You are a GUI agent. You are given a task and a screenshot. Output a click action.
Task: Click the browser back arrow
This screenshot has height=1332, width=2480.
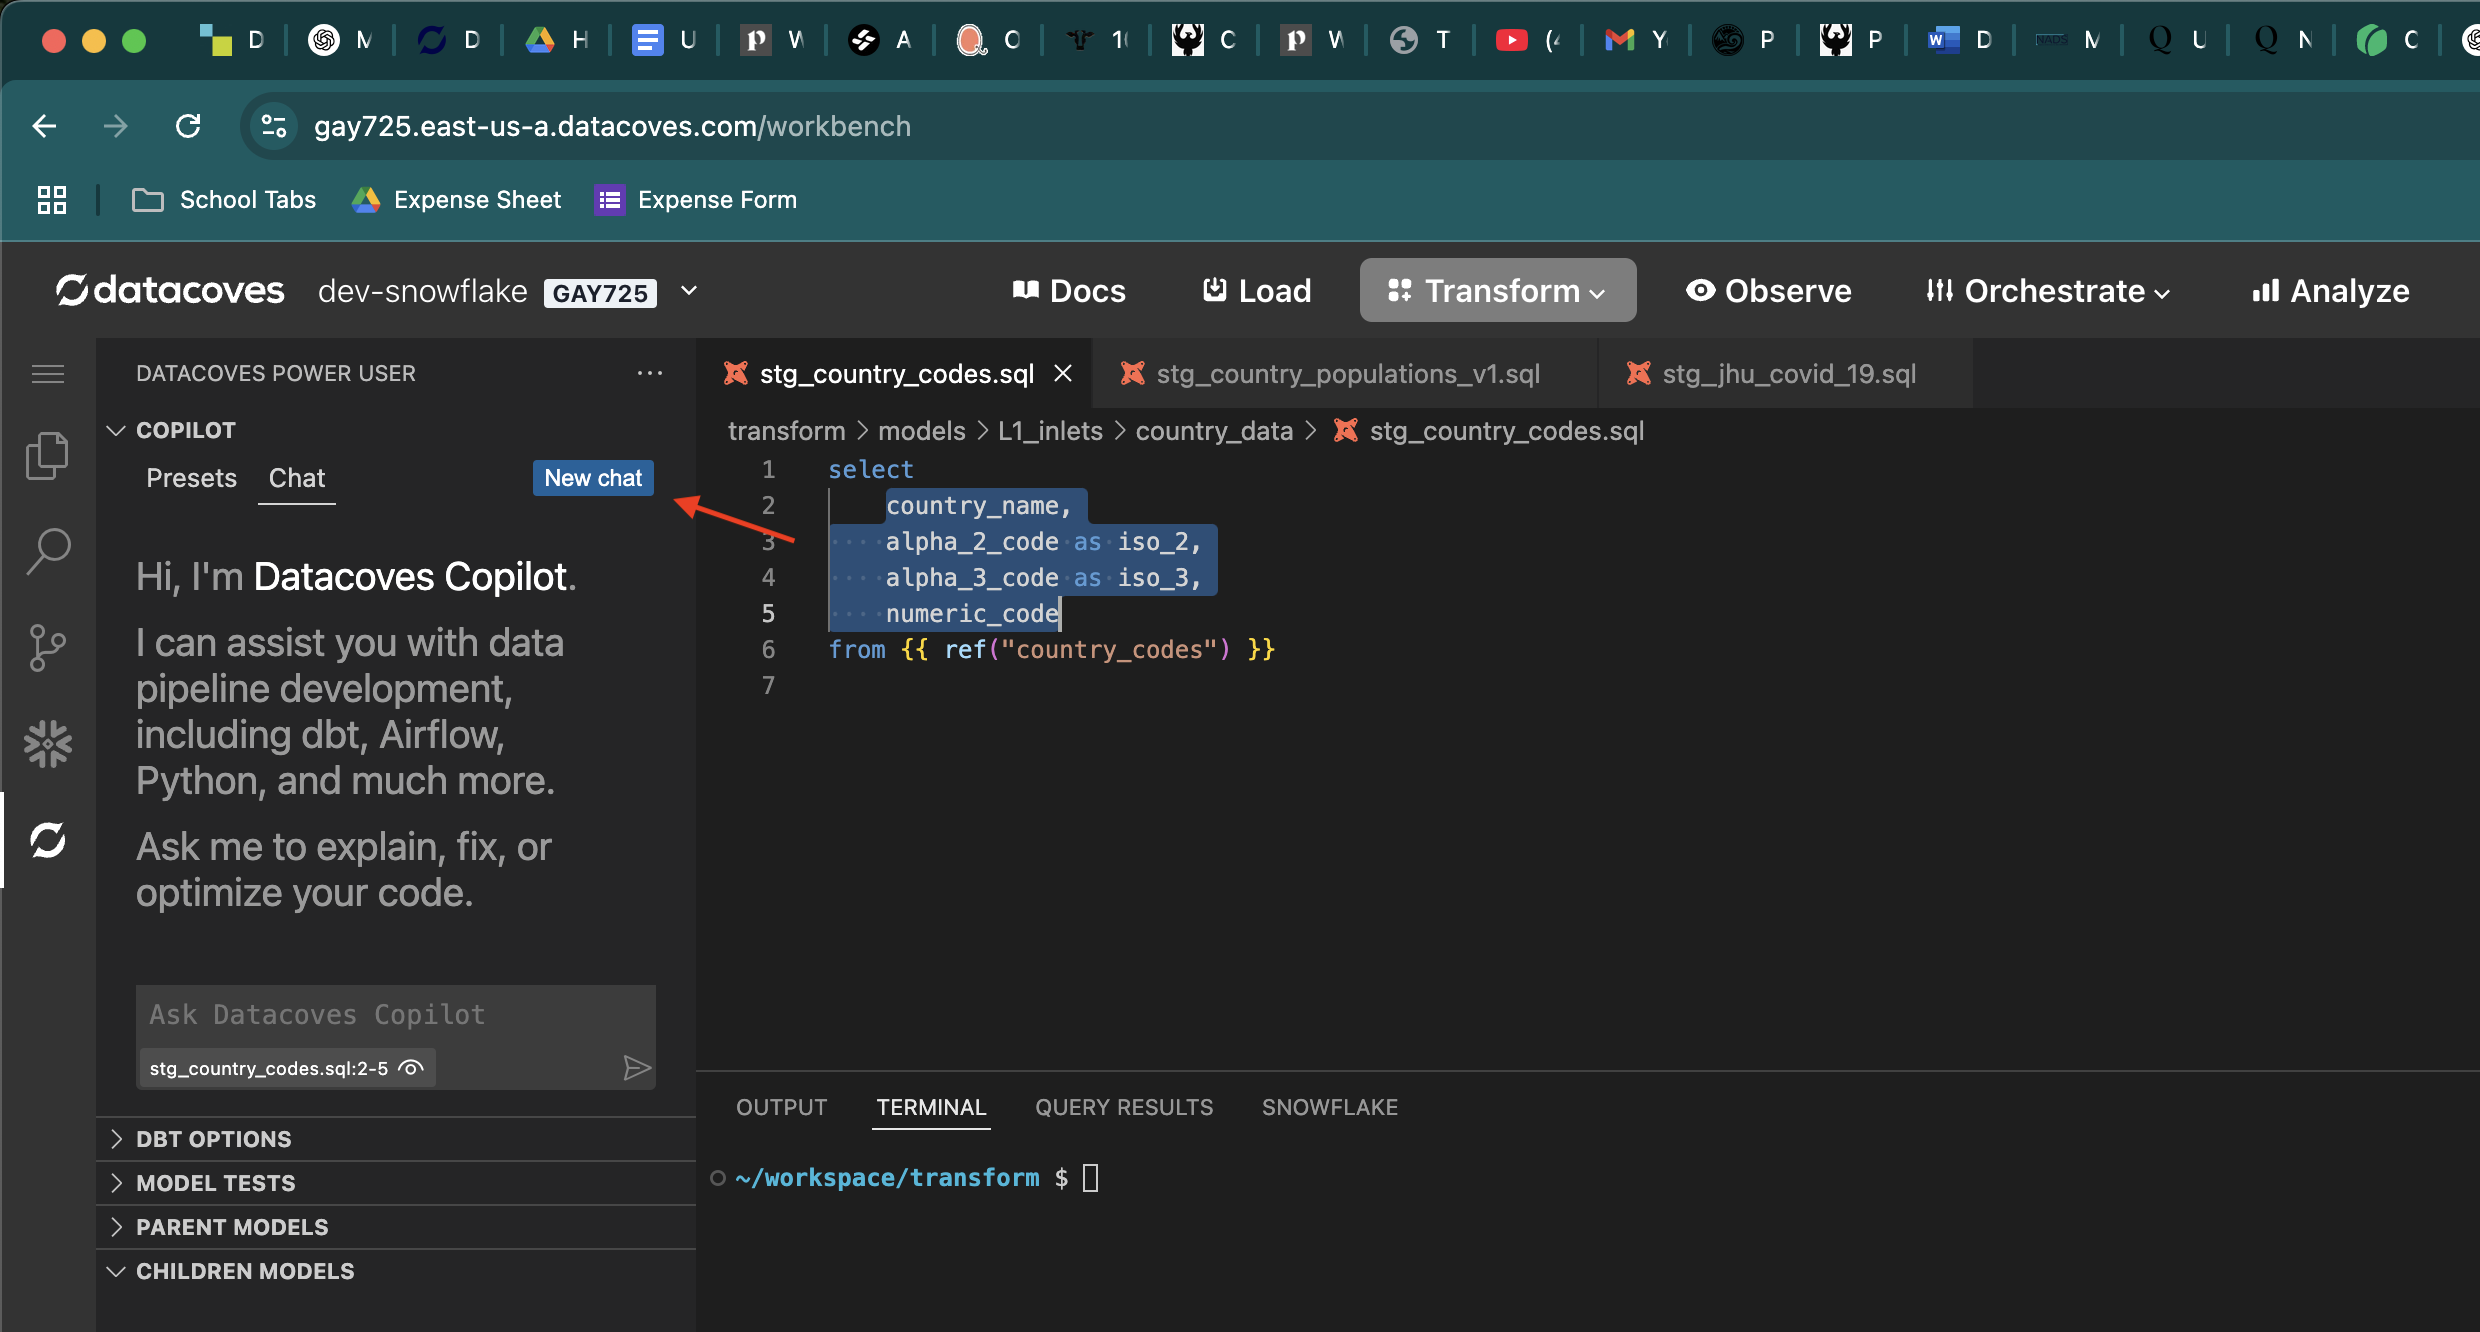(x=44, y=126)
